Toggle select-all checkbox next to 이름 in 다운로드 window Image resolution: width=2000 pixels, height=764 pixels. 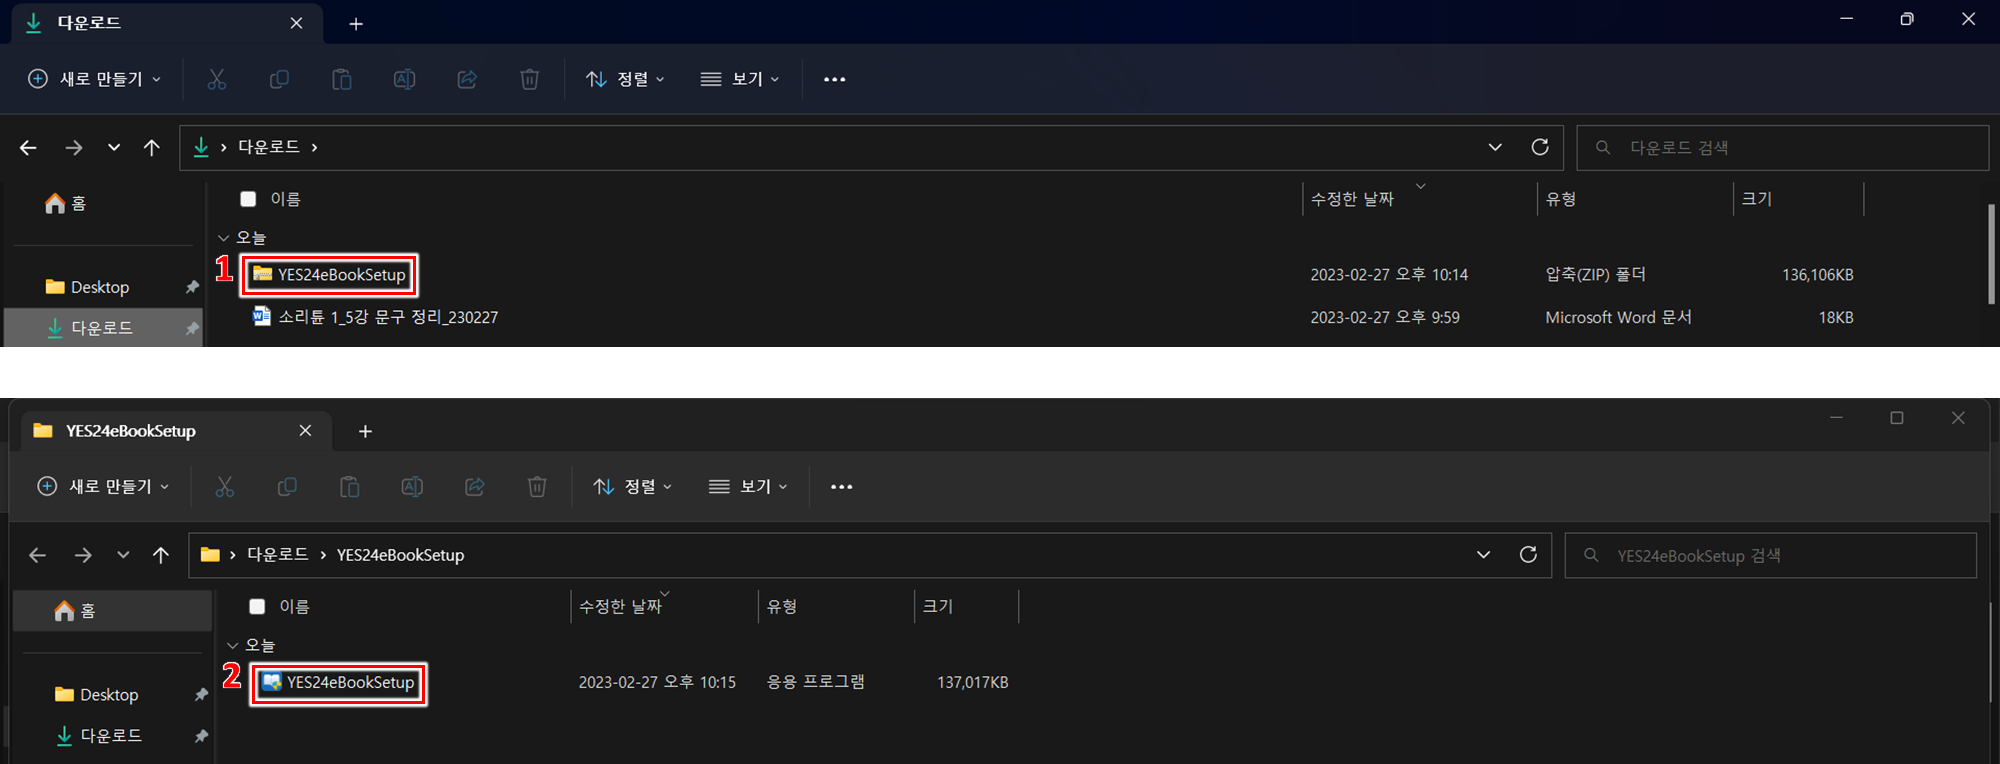pos(248,199)
